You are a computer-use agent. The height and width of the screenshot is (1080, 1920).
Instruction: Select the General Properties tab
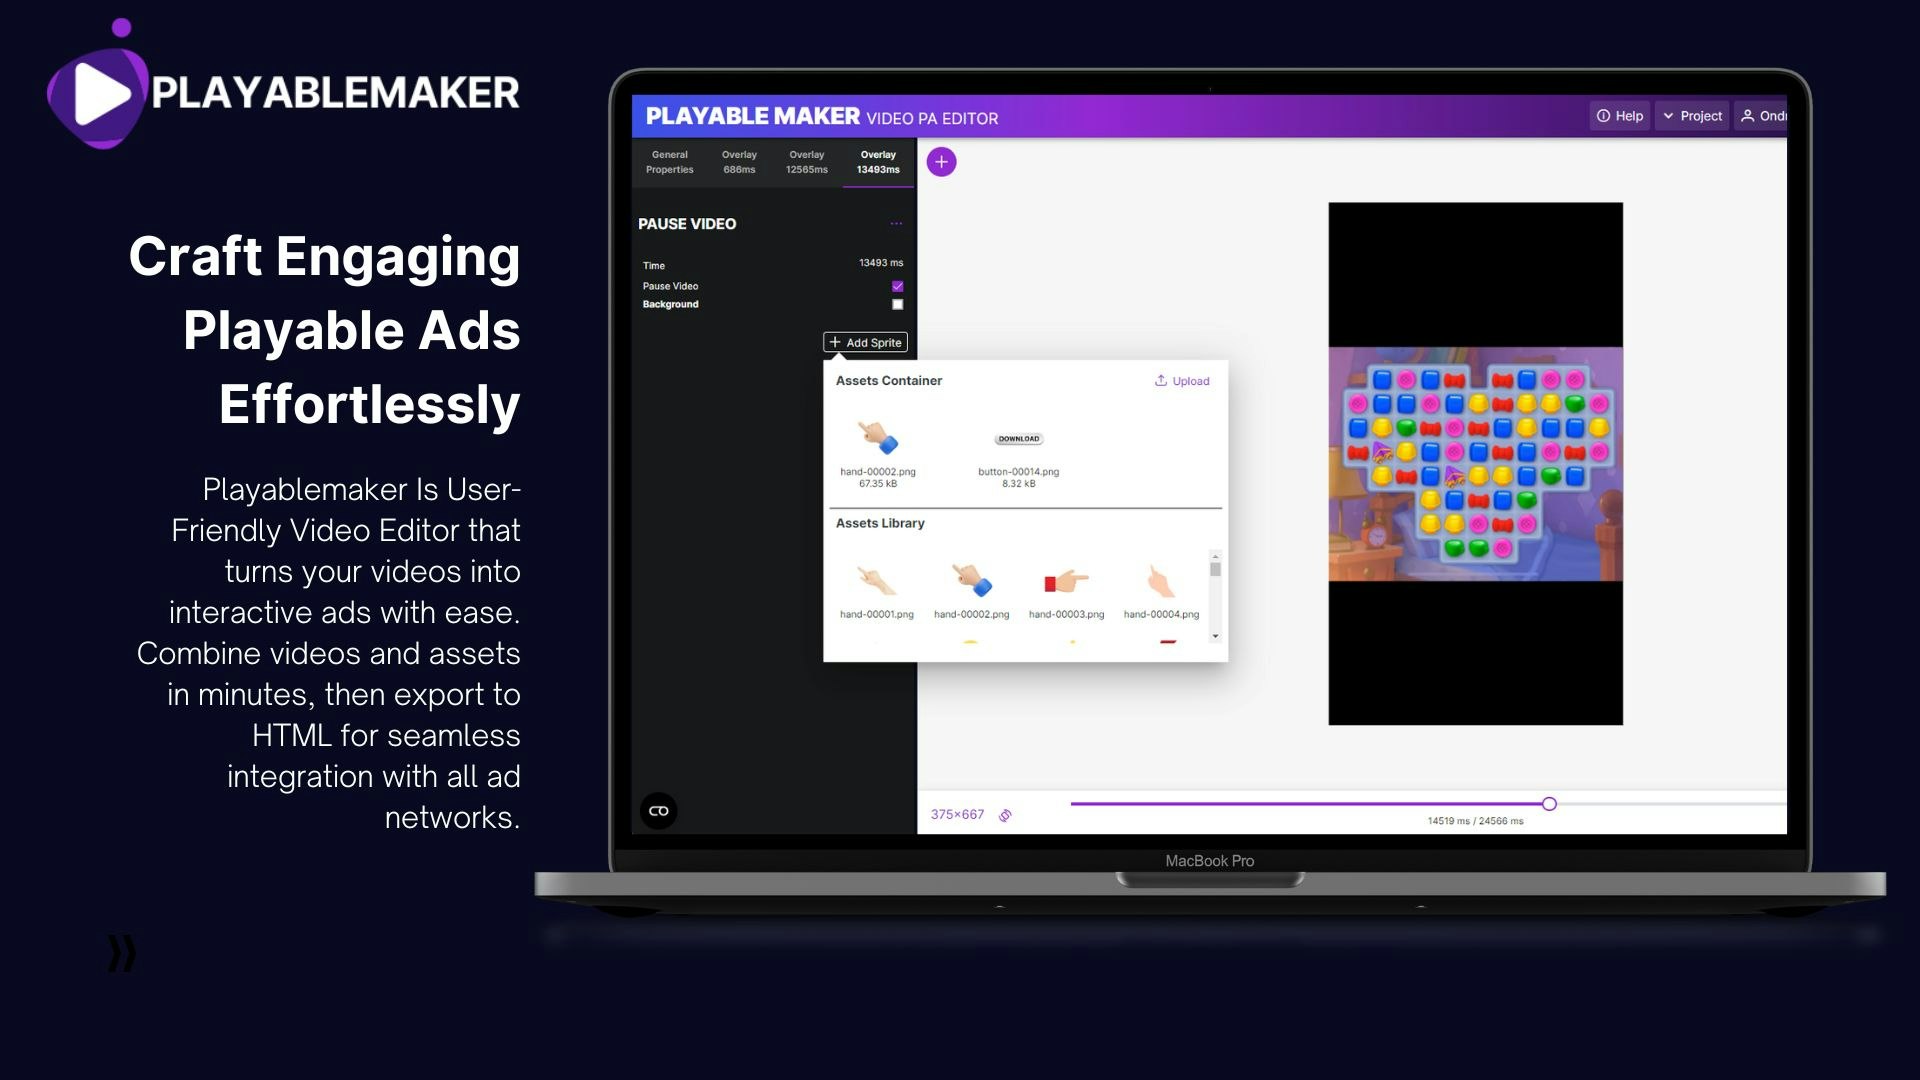click(669, 161)
